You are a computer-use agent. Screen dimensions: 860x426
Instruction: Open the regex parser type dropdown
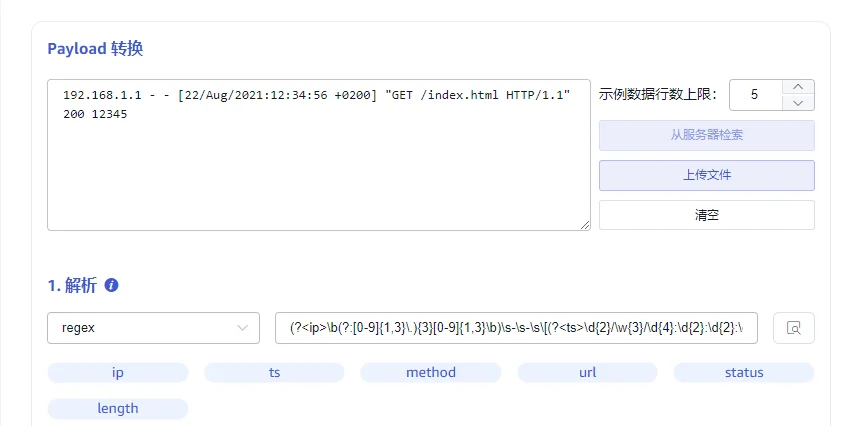(154, 328)
